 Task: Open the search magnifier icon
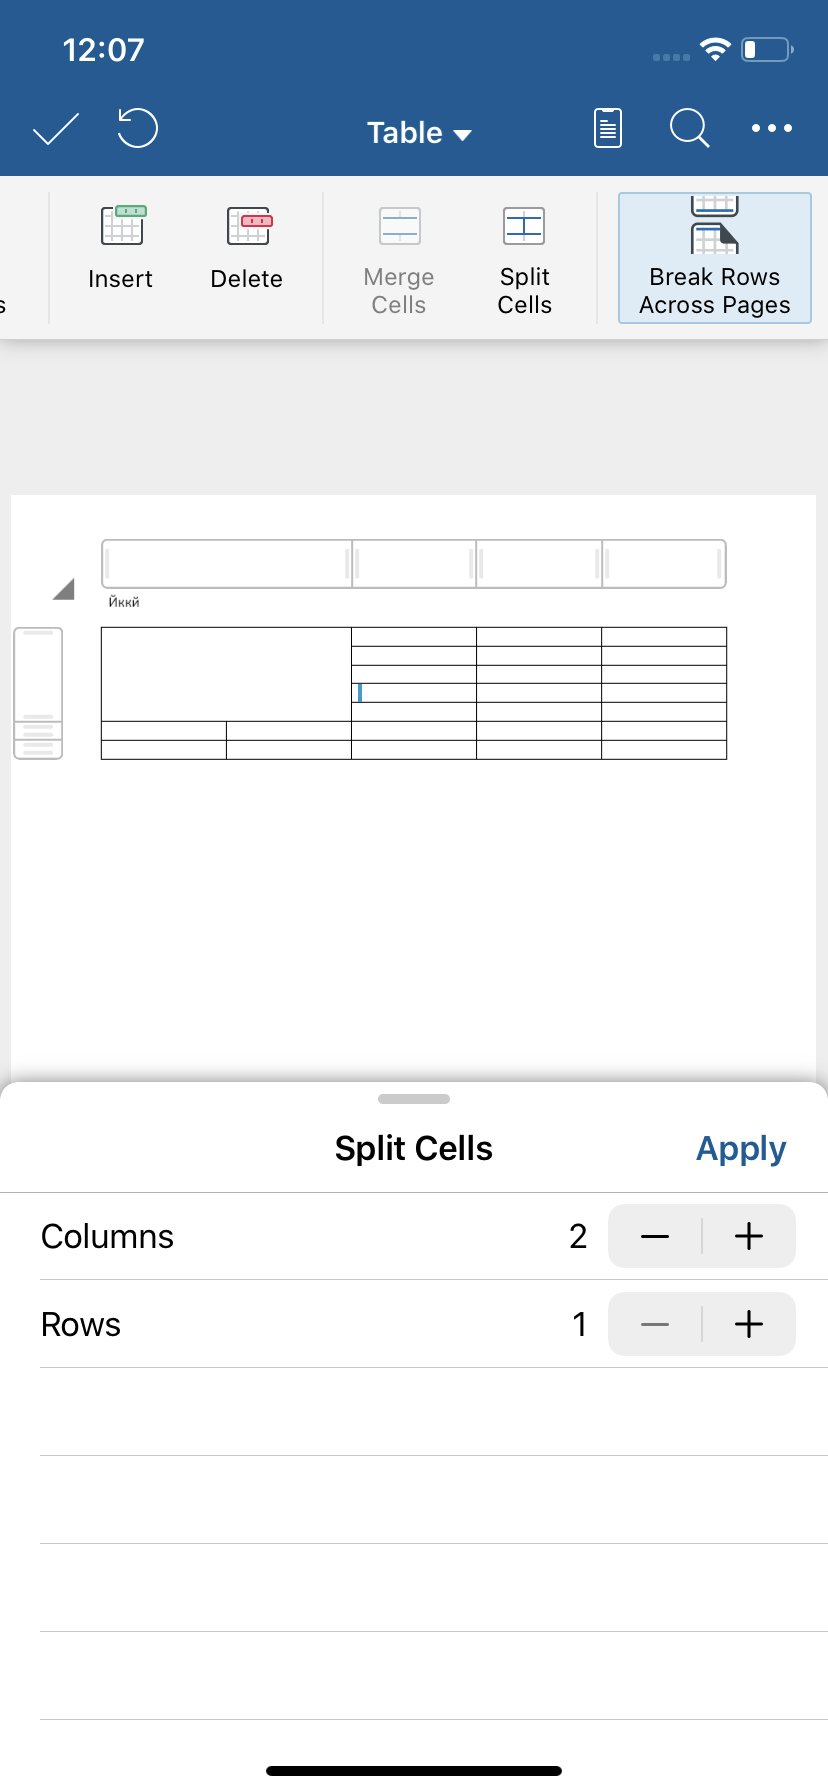[689, 128]
